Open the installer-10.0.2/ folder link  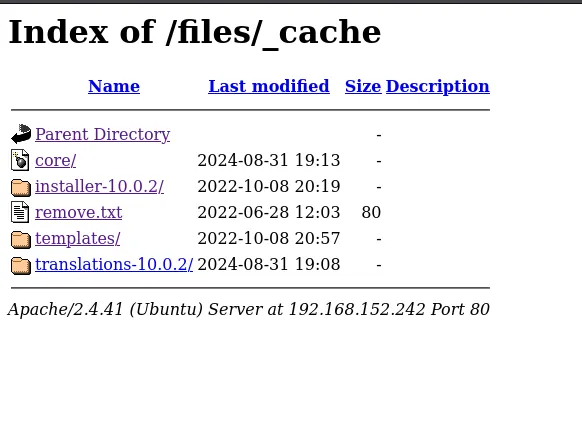[x=99, y=186]
